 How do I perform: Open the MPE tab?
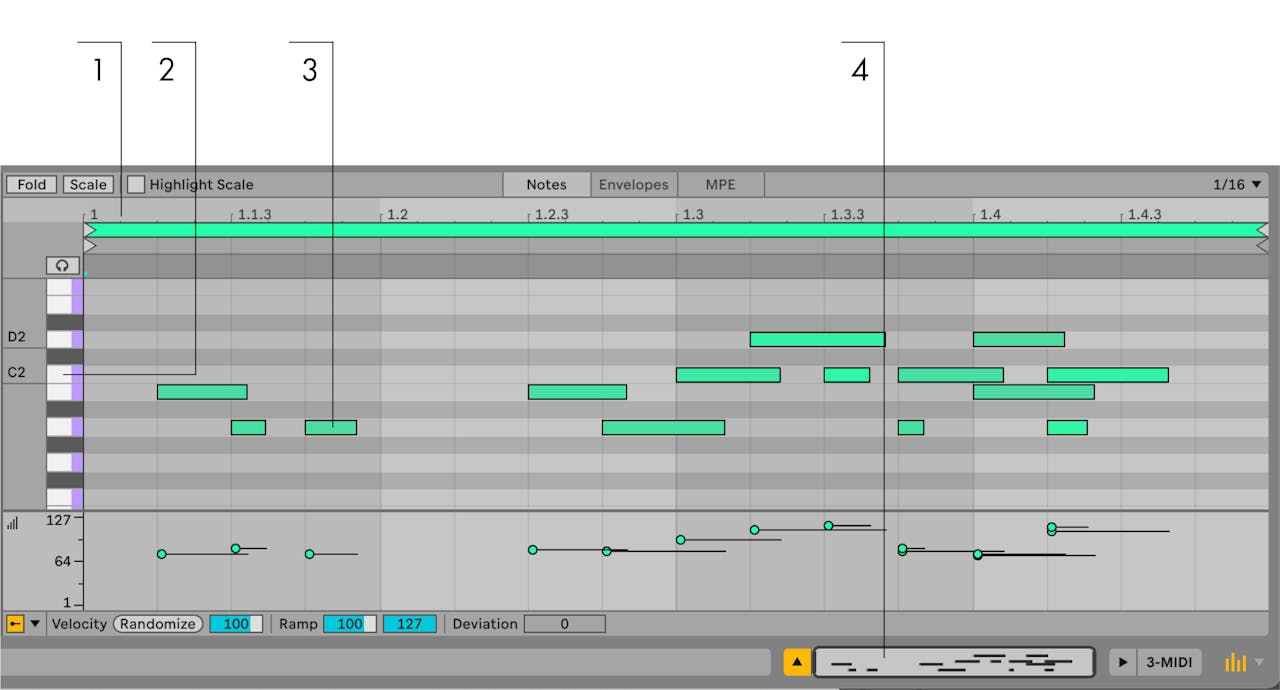(x=722, y=184)
